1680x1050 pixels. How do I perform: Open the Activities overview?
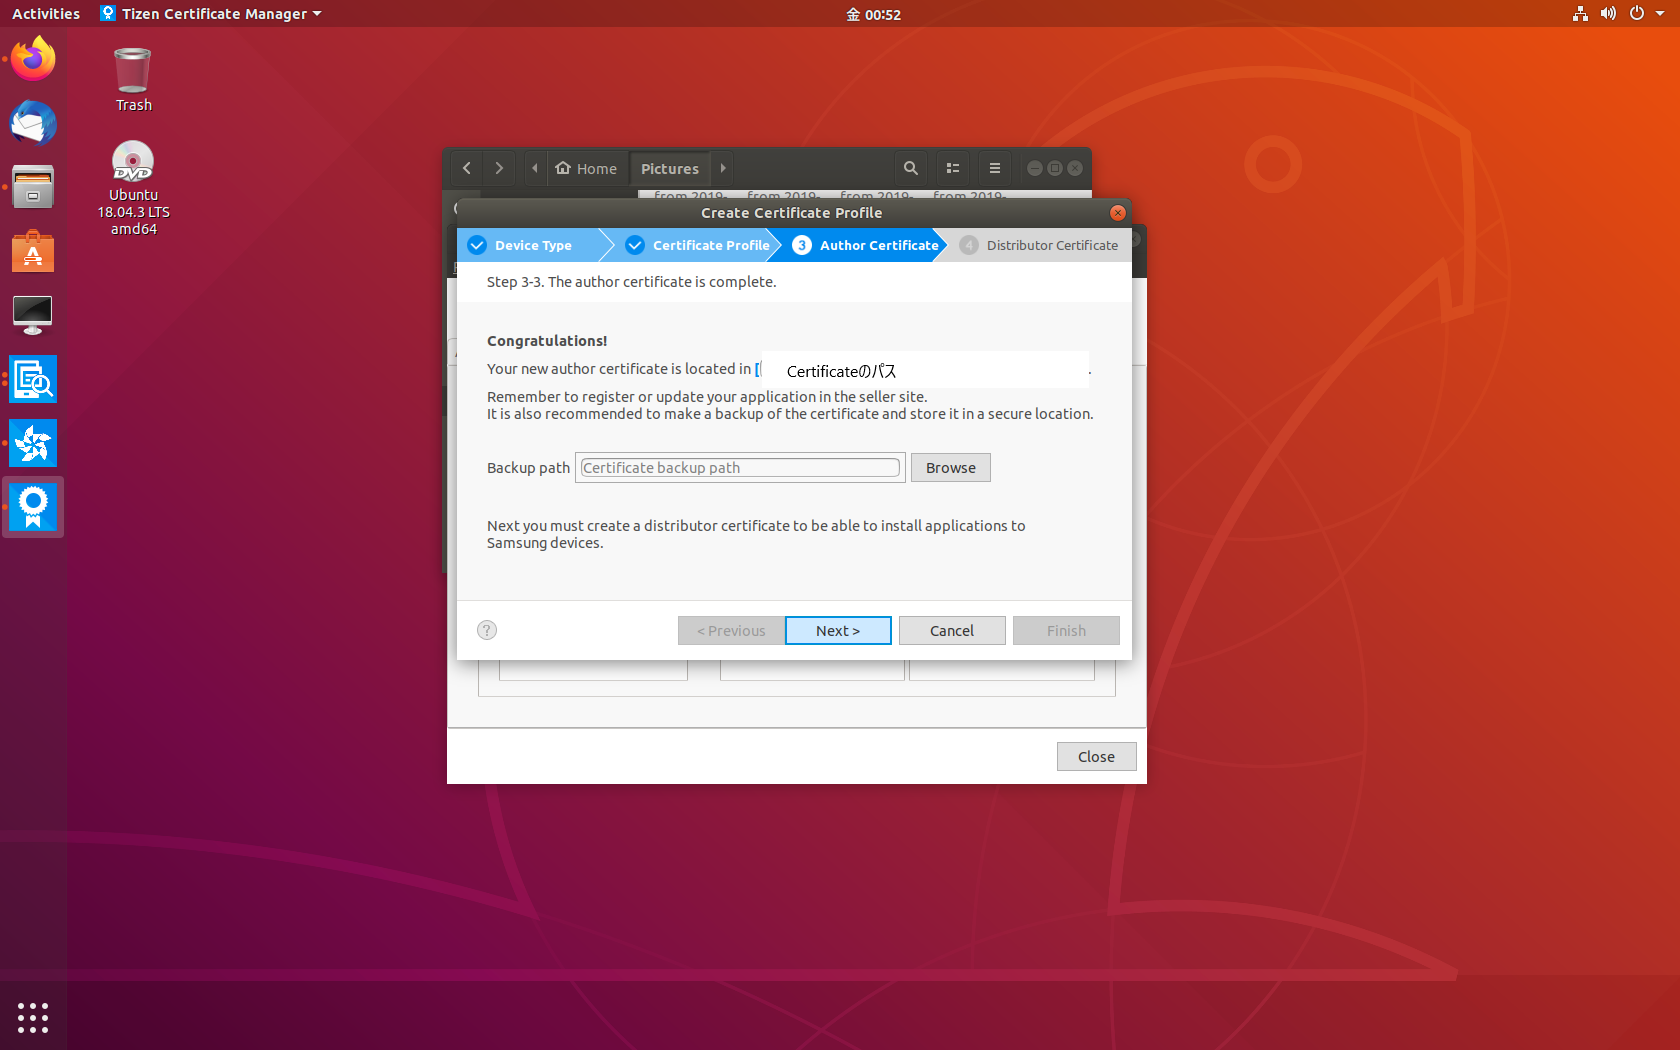click(x=46, y=14)
